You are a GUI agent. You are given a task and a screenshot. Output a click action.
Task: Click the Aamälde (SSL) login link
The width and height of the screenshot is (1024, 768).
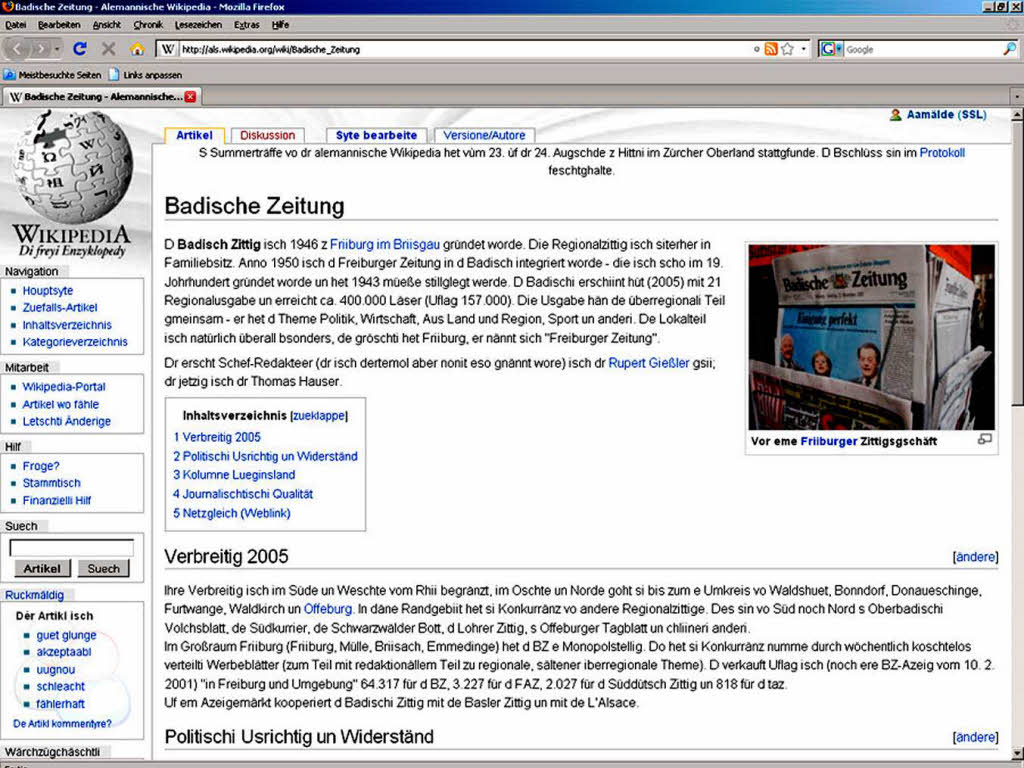tap(946, 115)
